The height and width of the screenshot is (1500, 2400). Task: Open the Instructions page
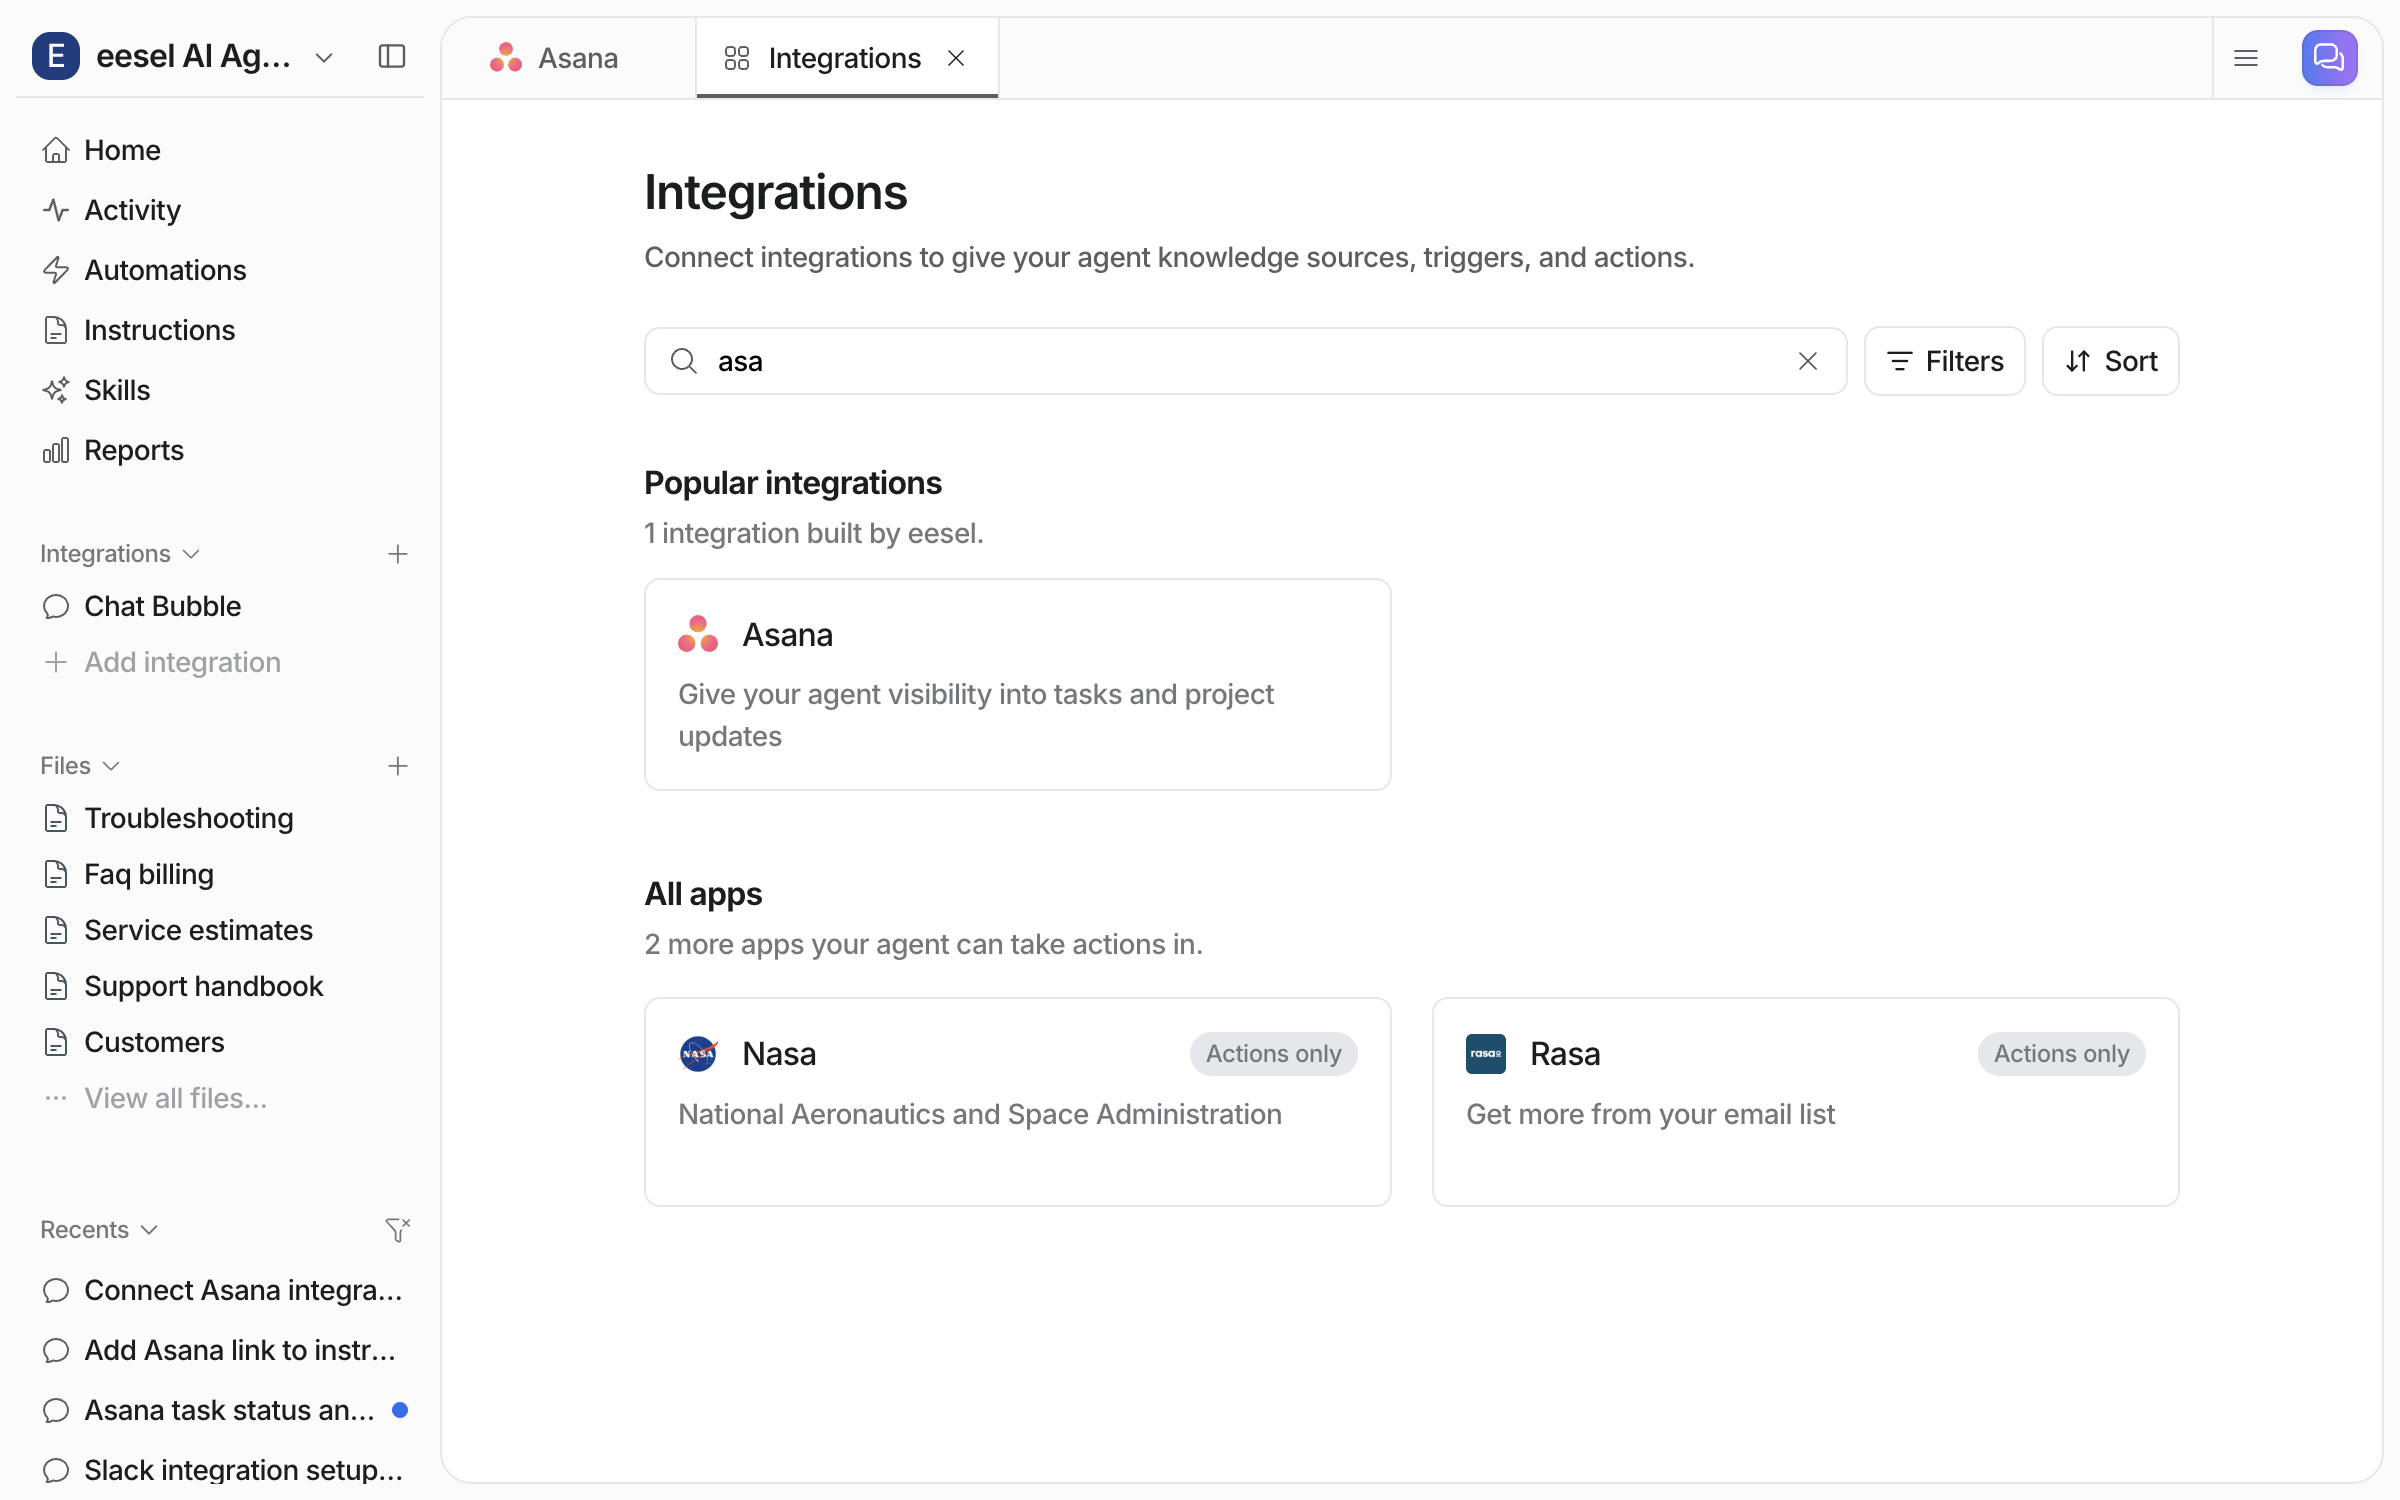[220, 330]
